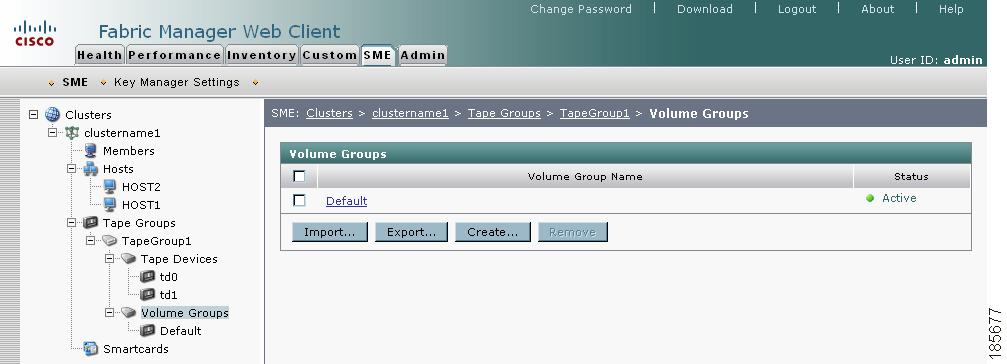The width and height of the screenshot is (1007, 364).
Task: Collapse the TapeGroup1 tree node
Action: click(91, 241)
